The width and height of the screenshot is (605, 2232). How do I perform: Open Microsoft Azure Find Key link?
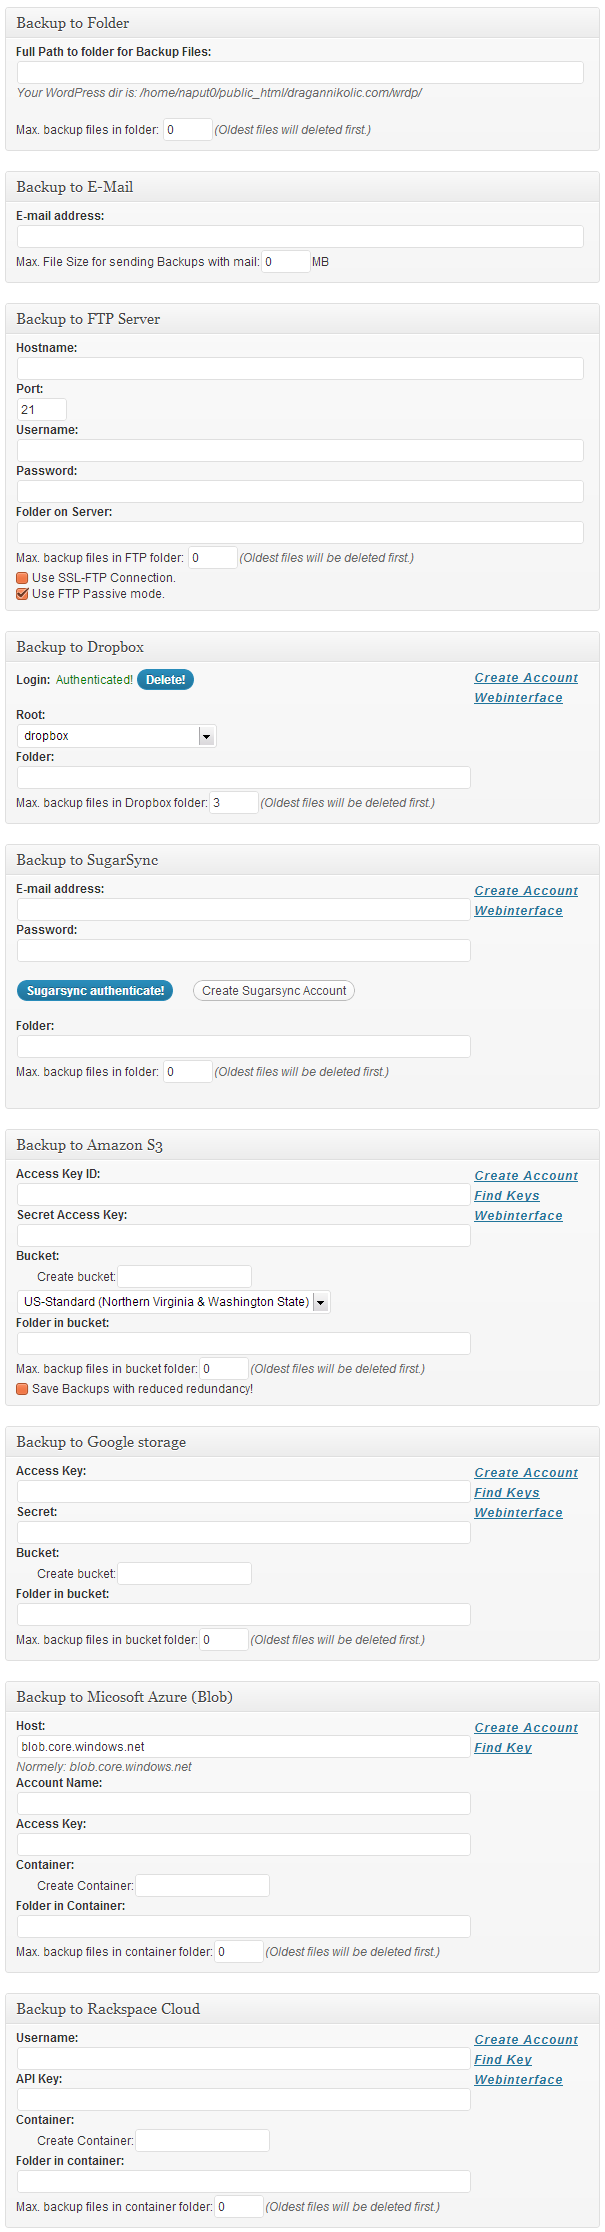coord(503,1748)
